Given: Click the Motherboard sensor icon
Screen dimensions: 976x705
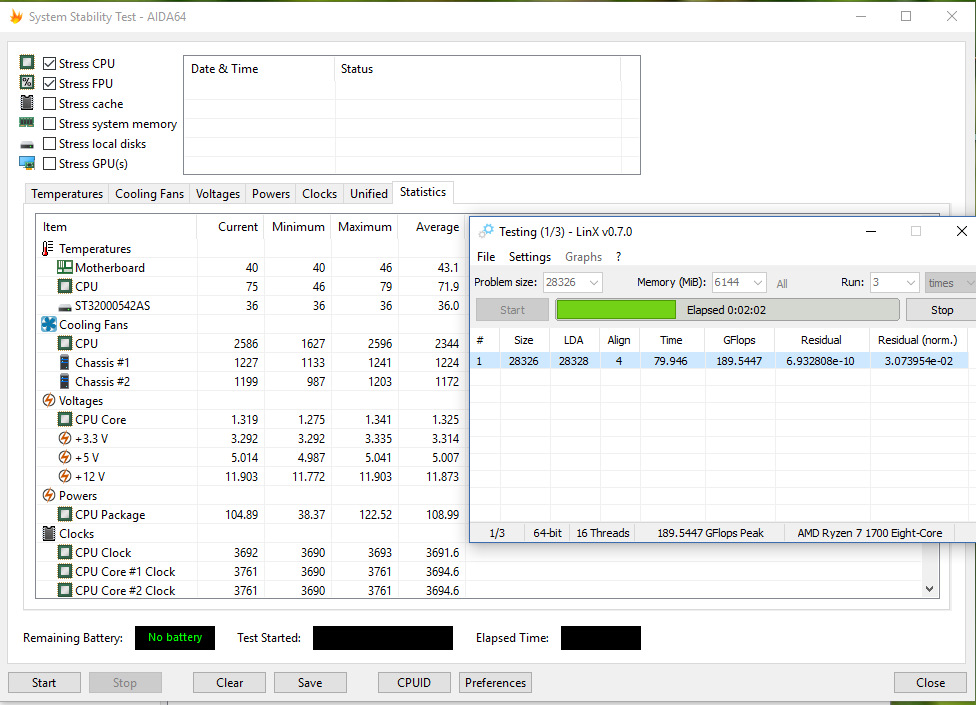Looking at the screenshot, I should (x=65, y=268).
